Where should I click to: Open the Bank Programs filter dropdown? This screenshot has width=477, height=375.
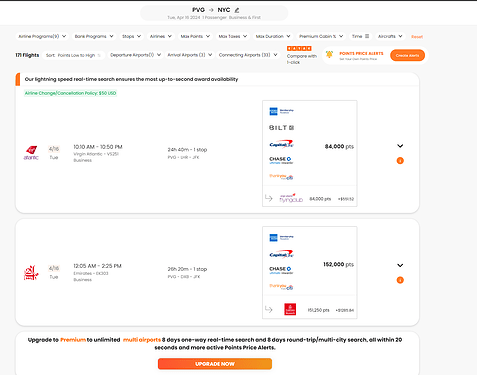point(94,36)
